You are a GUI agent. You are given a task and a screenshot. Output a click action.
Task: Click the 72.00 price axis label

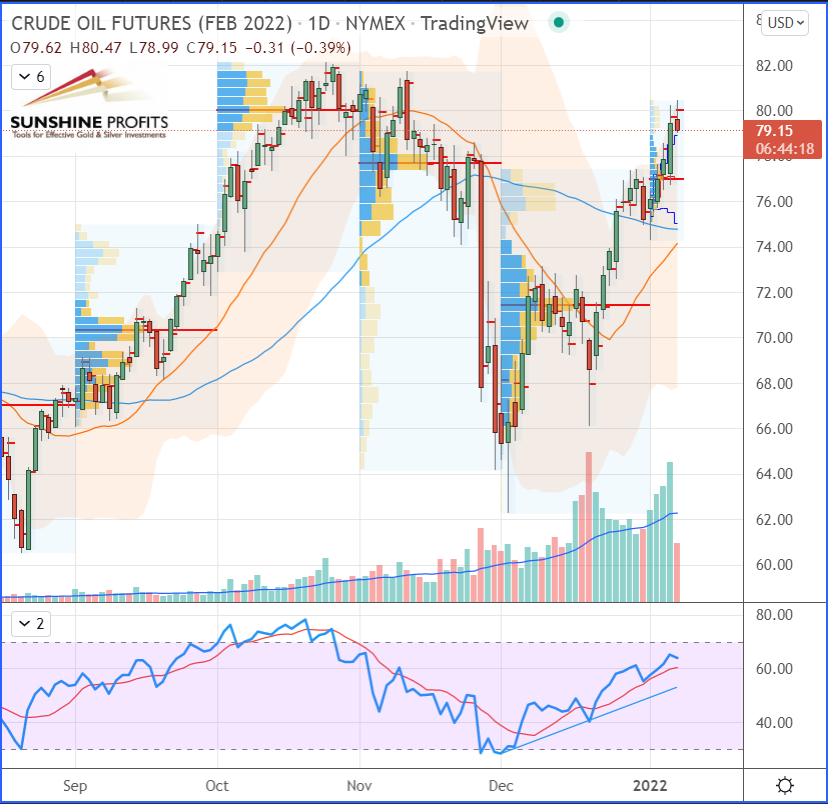(774, 292)
